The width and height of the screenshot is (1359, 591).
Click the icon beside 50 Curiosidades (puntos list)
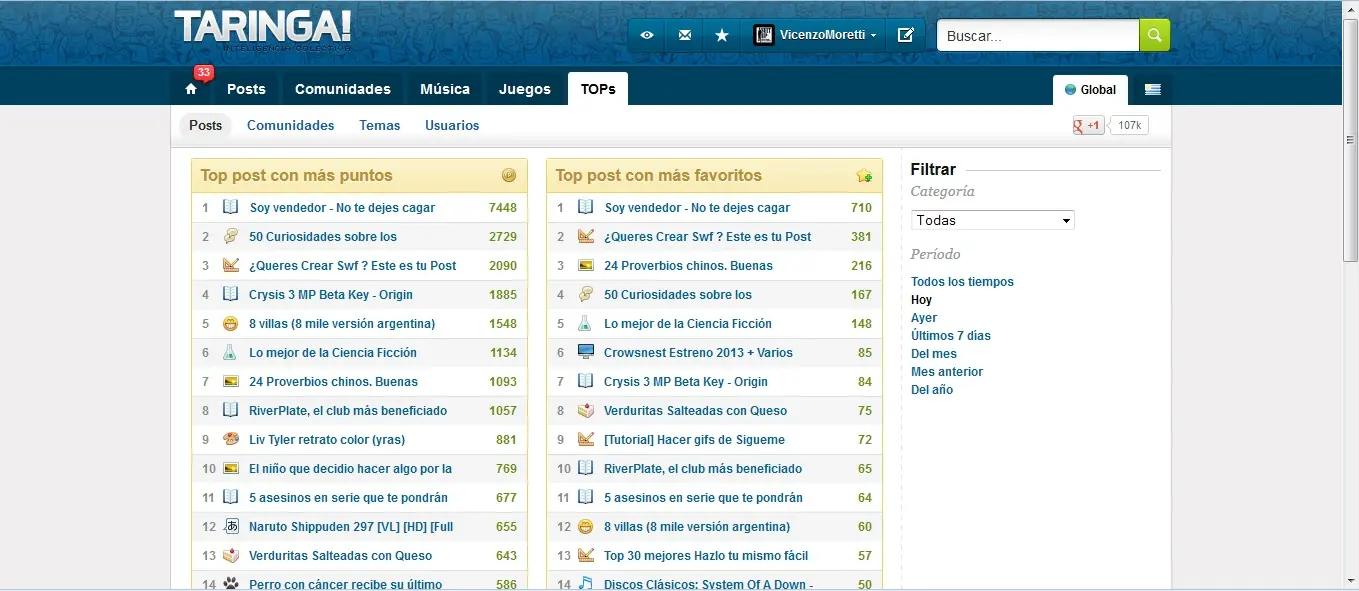click(231, 236)
